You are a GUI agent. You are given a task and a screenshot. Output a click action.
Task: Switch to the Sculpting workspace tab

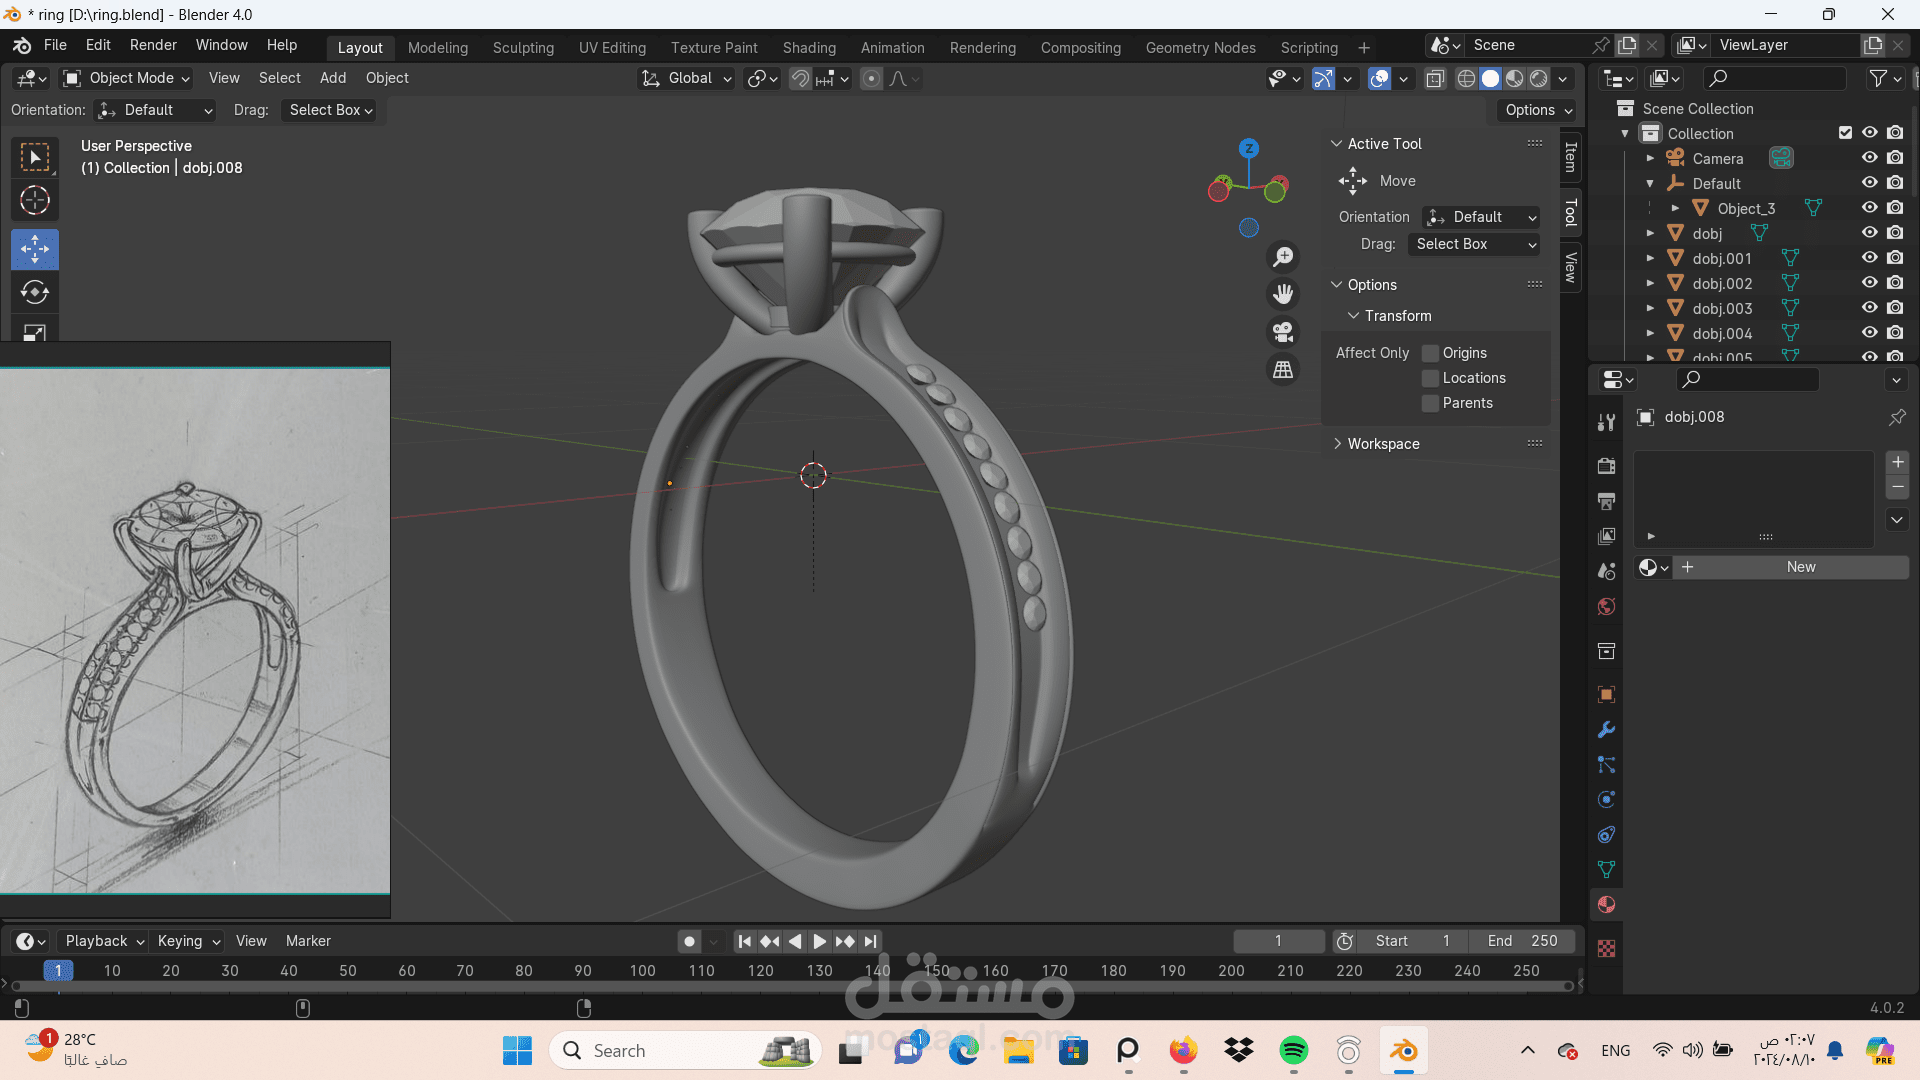click(523, 47)
